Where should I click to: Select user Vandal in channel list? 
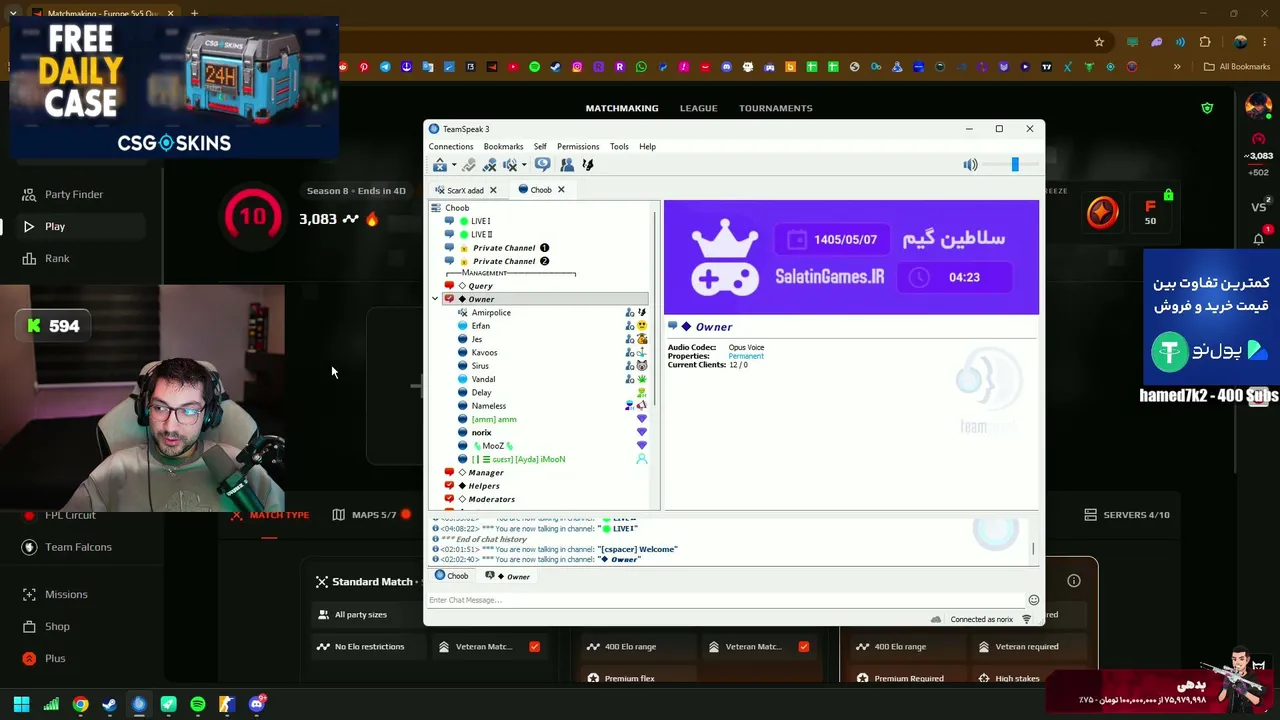pos(483,379)
